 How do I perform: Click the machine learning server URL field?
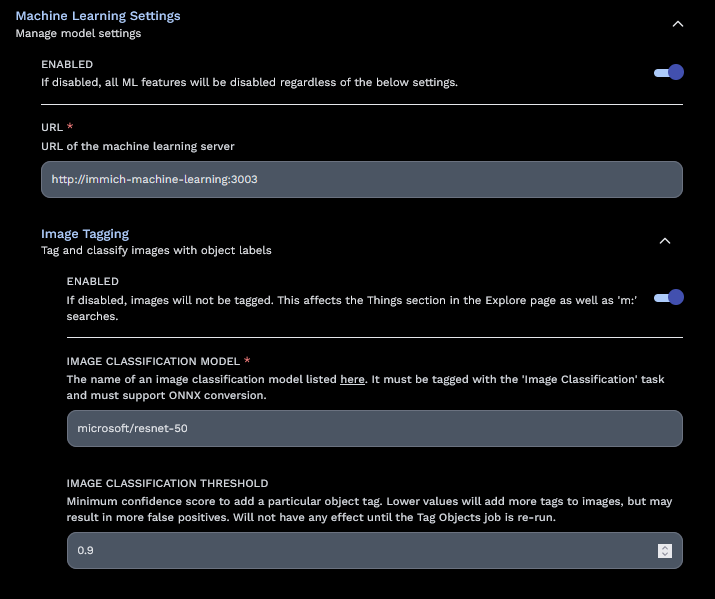361,179
